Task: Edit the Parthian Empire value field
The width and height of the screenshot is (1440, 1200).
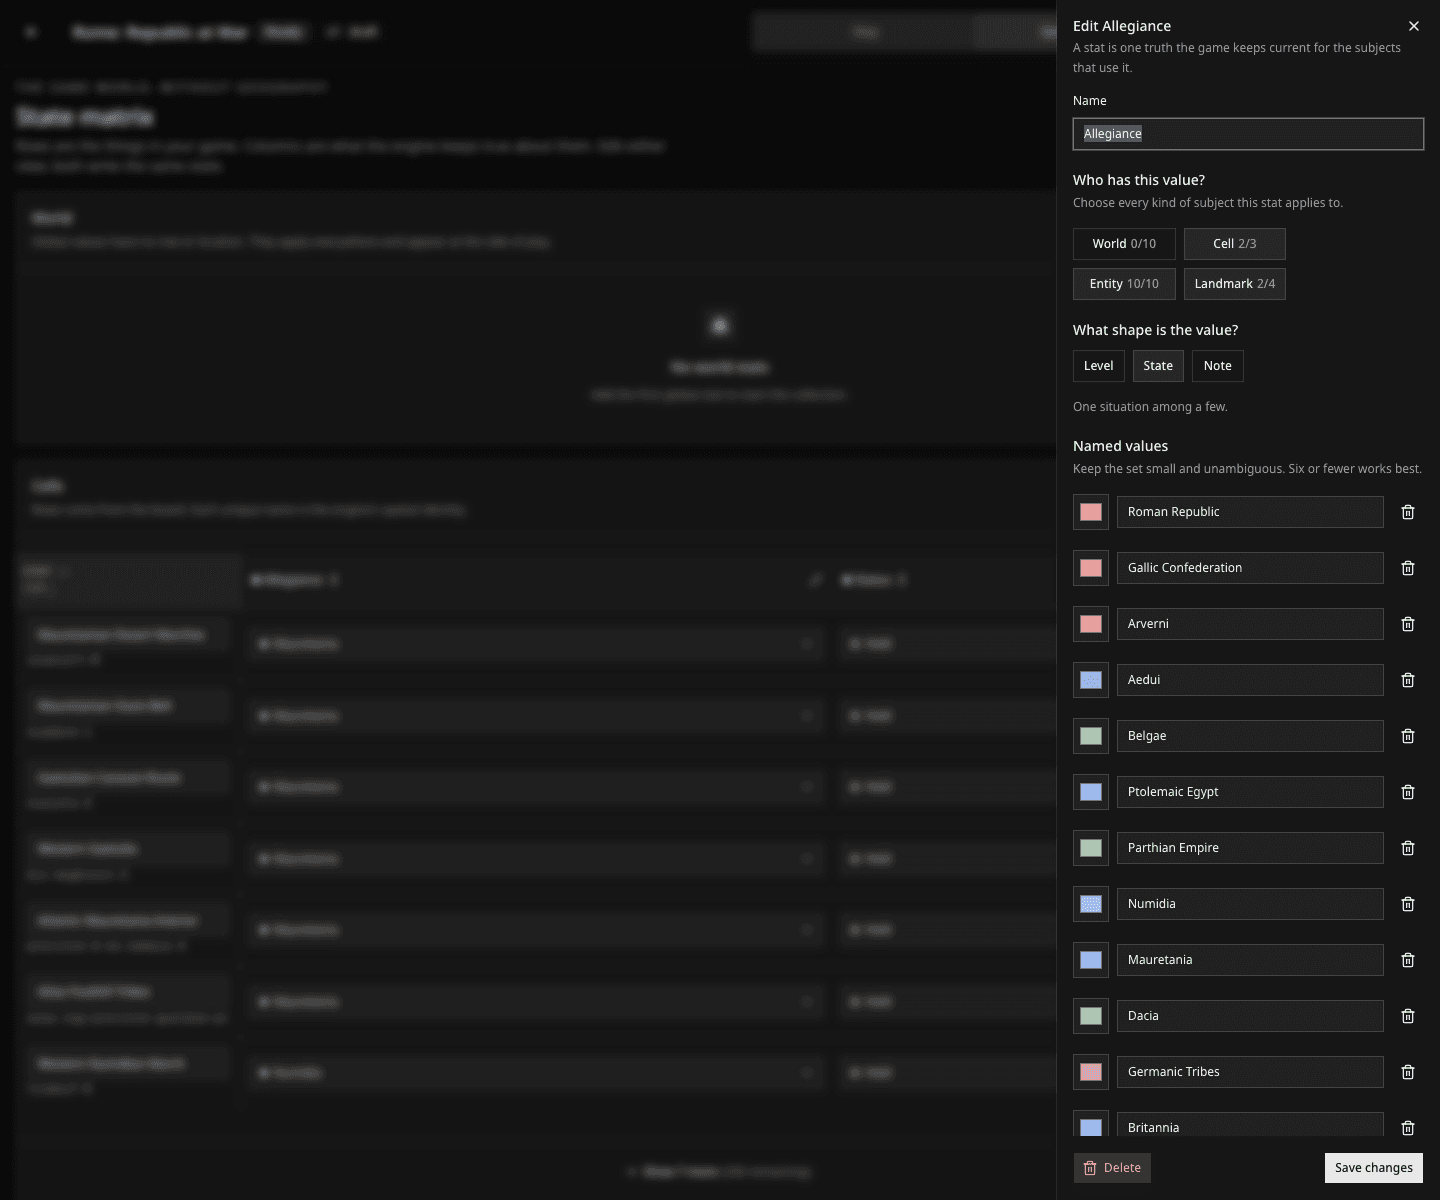Action: pyautogui.click(x=1250, y=848)
